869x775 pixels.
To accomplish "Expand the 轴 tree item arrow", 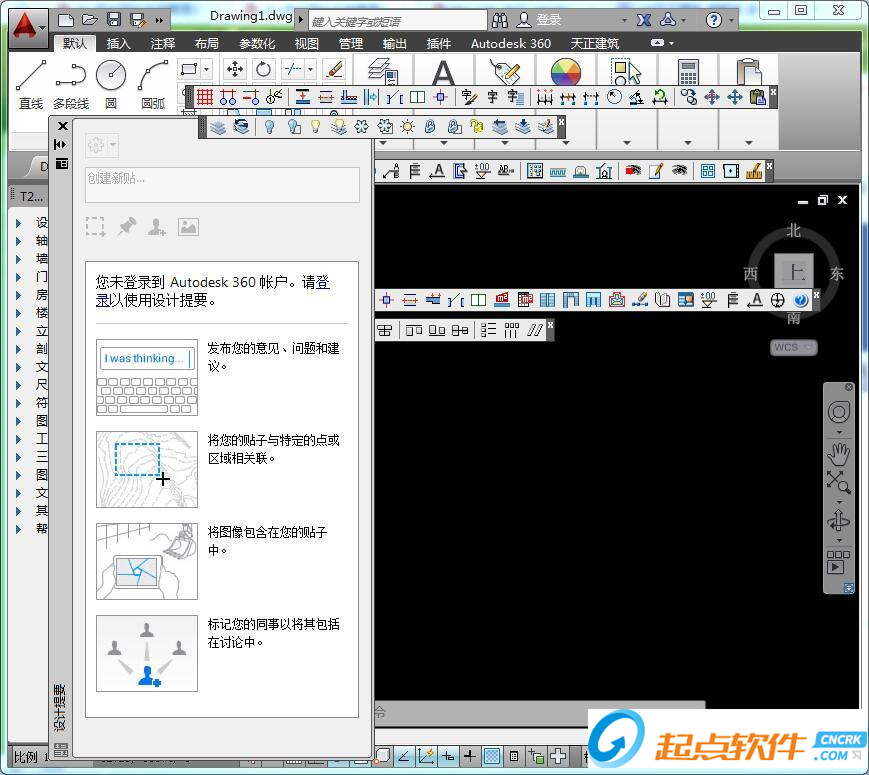I will pyautogui.click(x=19, y=241).
